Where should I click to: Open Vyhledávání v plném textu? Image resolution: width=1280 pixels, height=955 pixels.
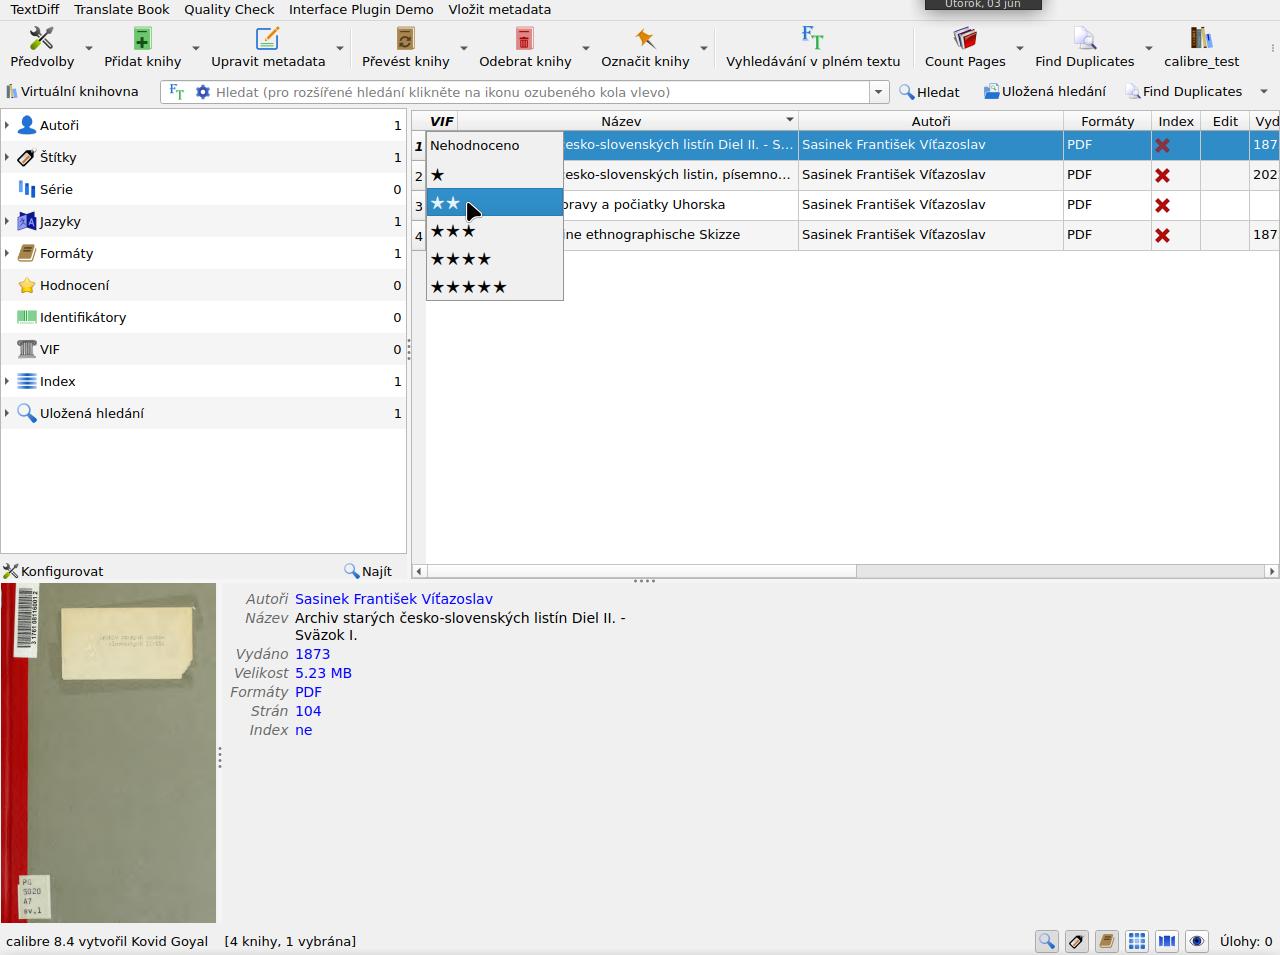pyautogui.click(x=813, y=47)
